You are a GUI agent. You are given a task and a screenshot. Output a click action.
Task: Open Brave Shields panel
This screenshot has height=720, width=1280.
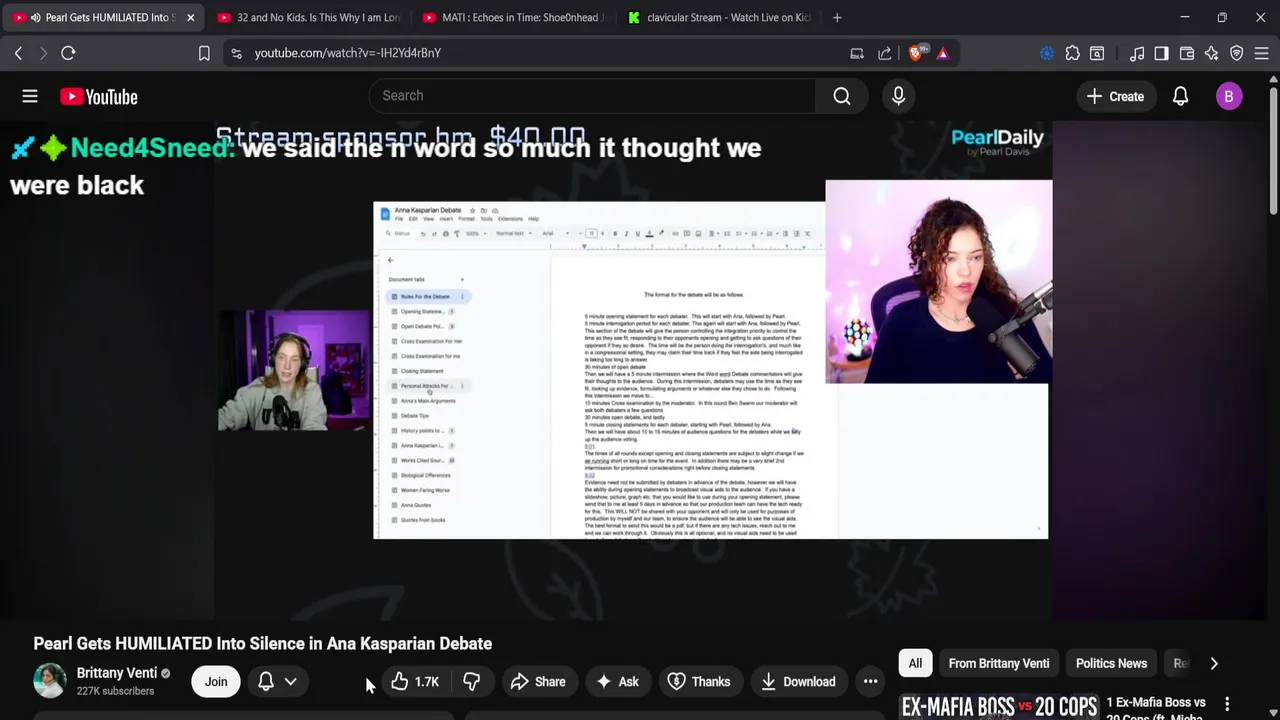click(x=916, y=53)
